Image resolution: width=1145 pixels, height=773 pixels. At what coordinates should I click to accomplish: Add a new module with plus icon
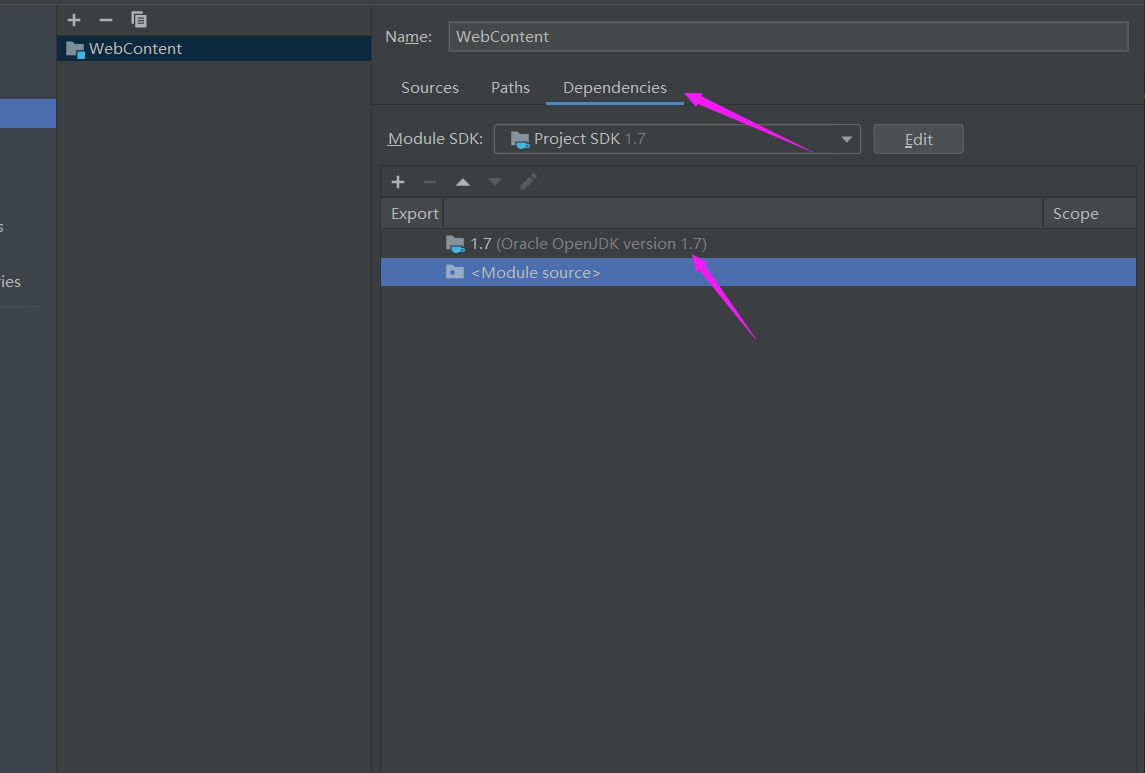pos(74,20)
